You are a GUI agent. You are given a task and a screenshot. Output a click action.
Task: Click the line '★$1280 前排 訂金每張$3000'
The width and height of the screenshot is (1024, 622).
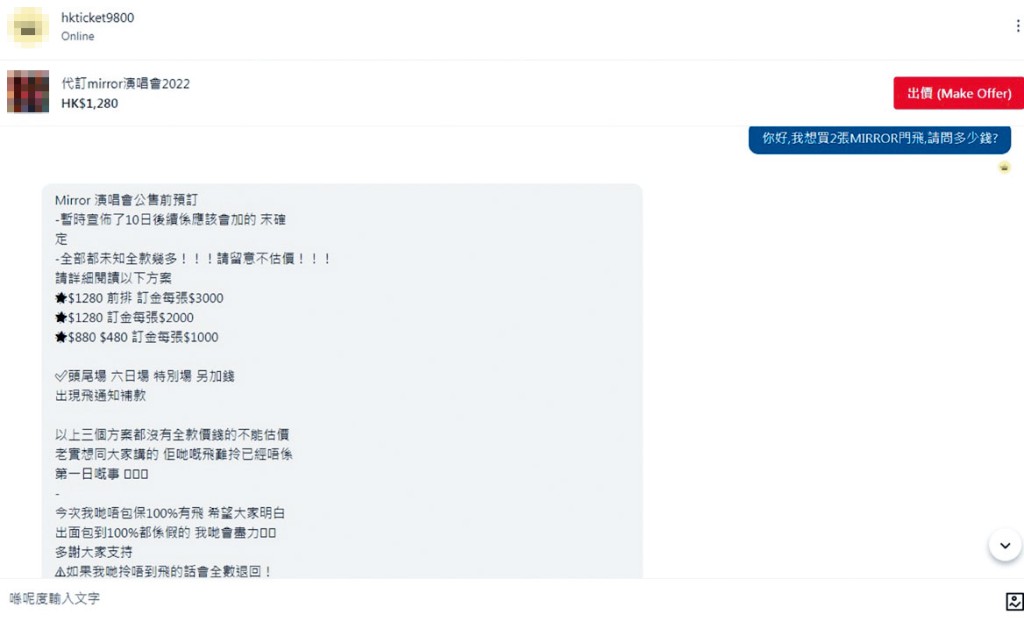139,298
